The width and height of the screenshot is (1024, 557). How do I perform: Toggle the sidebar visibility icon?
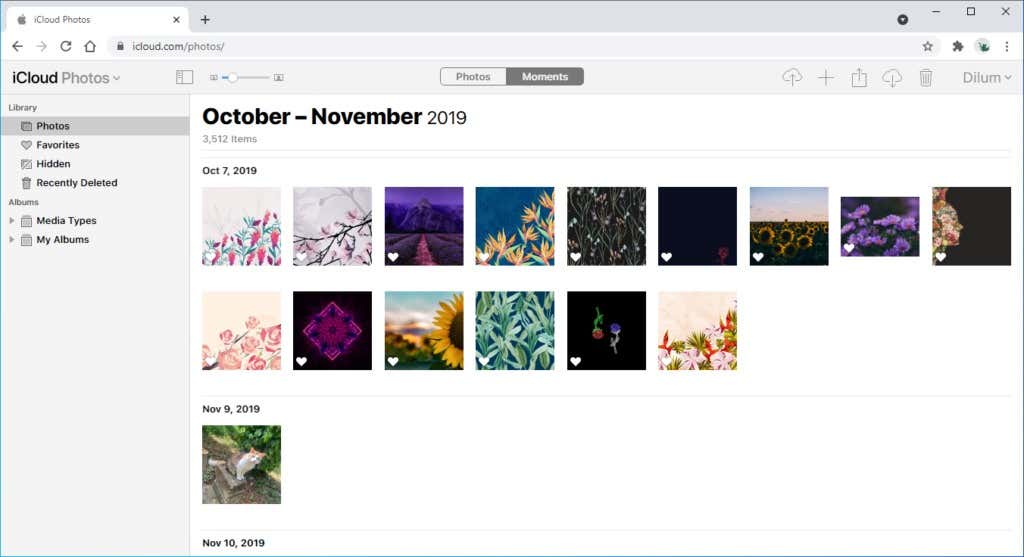pos(184,77)
